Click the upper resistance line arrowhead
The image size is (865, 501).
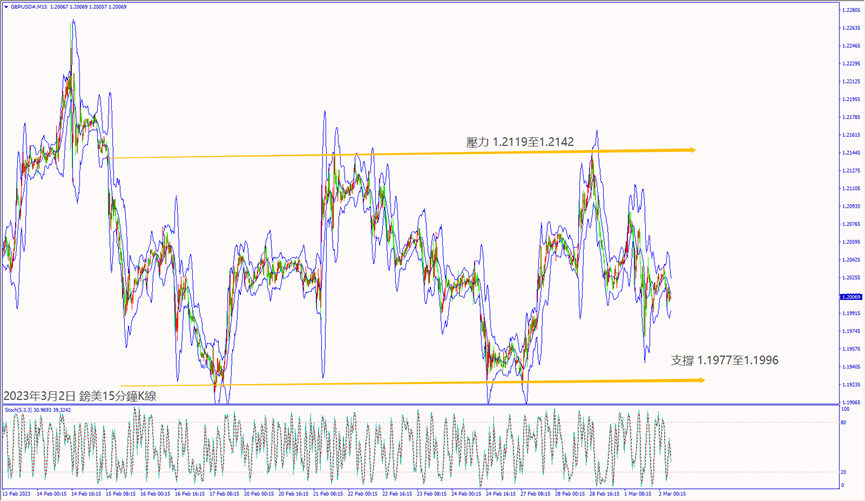tap(690, 150)
